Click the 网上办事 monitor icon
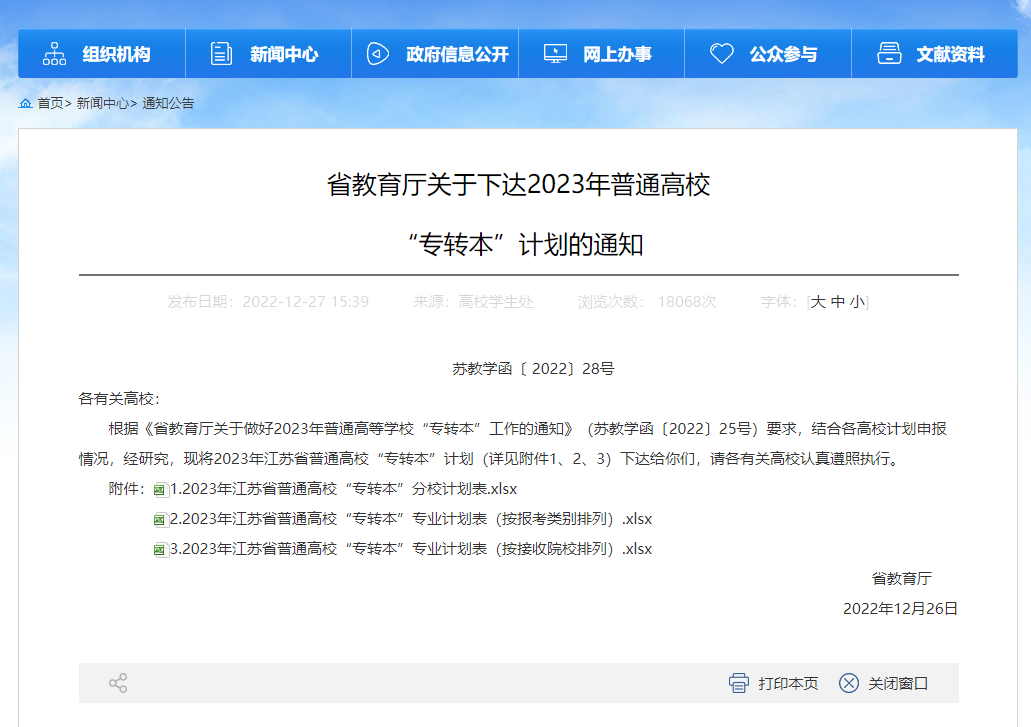 point(555,54)
